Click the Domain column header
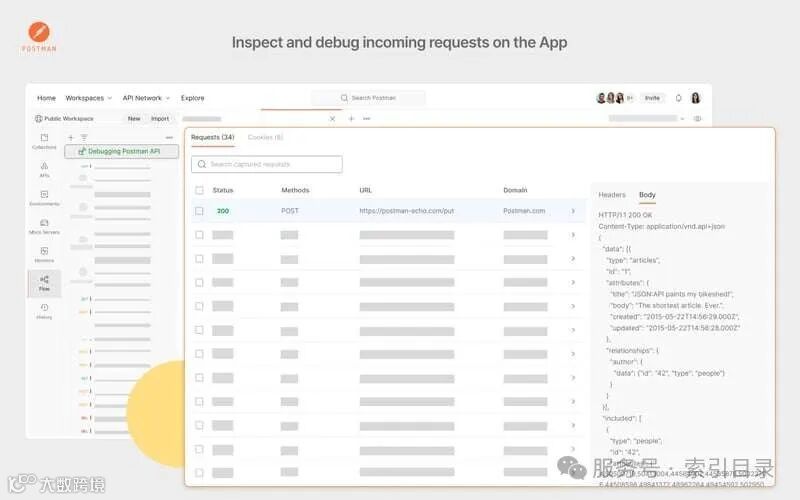Viewport: 800px width, 500px height. pyautogui.click(x=515, y=190)
